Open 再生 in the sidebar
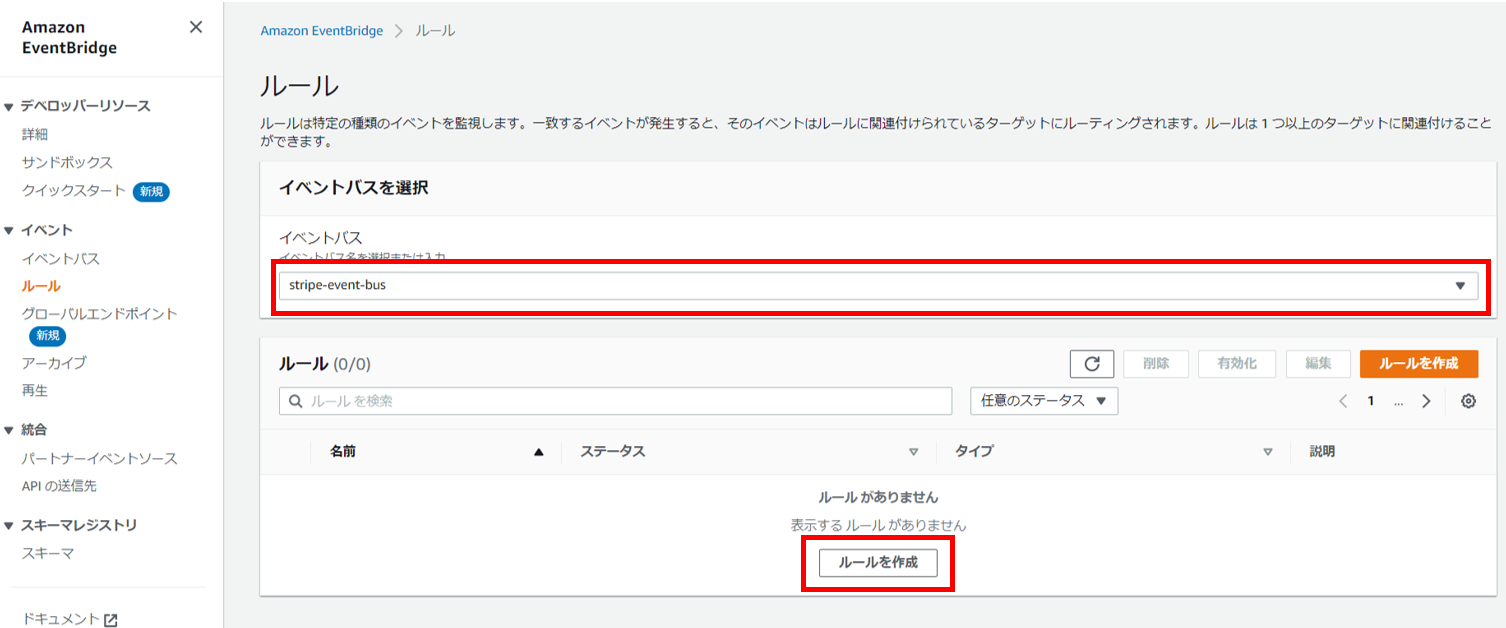 [x=35, y=390]
